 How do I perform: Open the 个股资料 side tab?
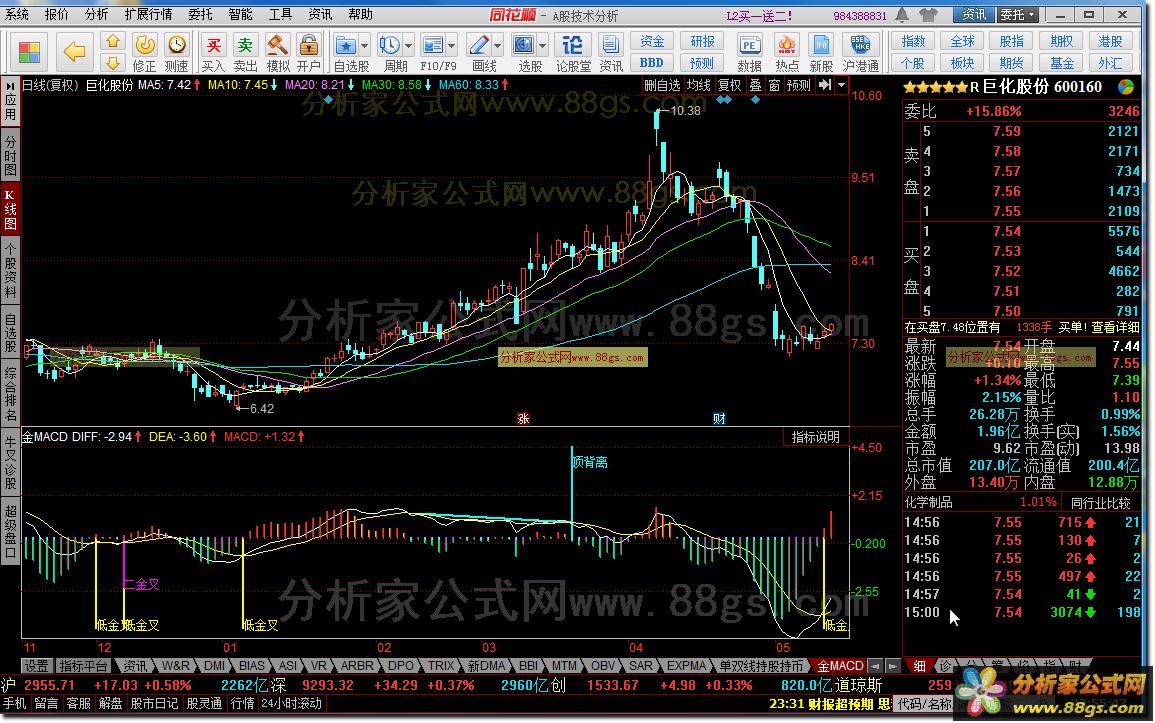click(x=10, y=269)
